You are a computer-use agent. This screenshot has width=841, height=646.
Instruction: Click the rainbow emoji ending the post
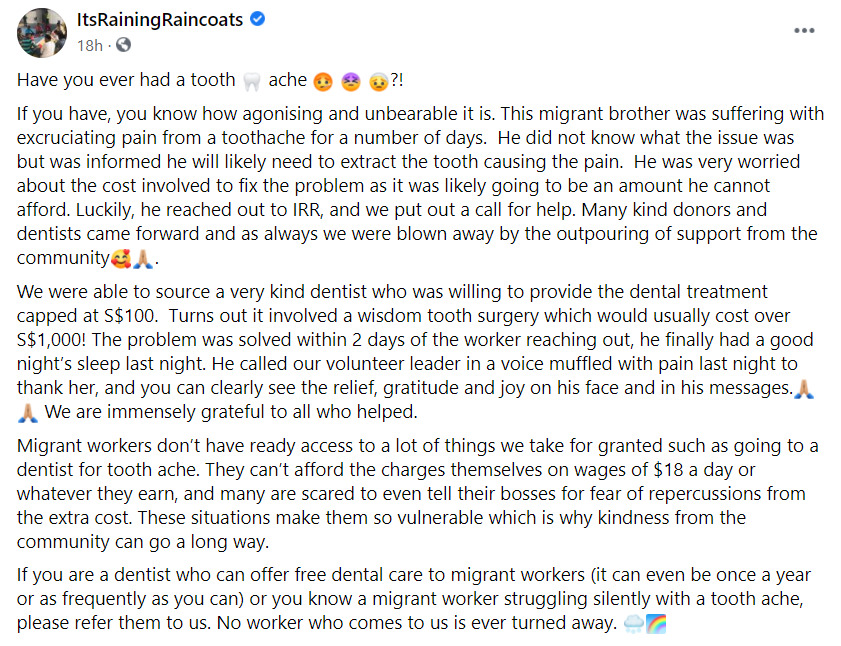point(656,624)
